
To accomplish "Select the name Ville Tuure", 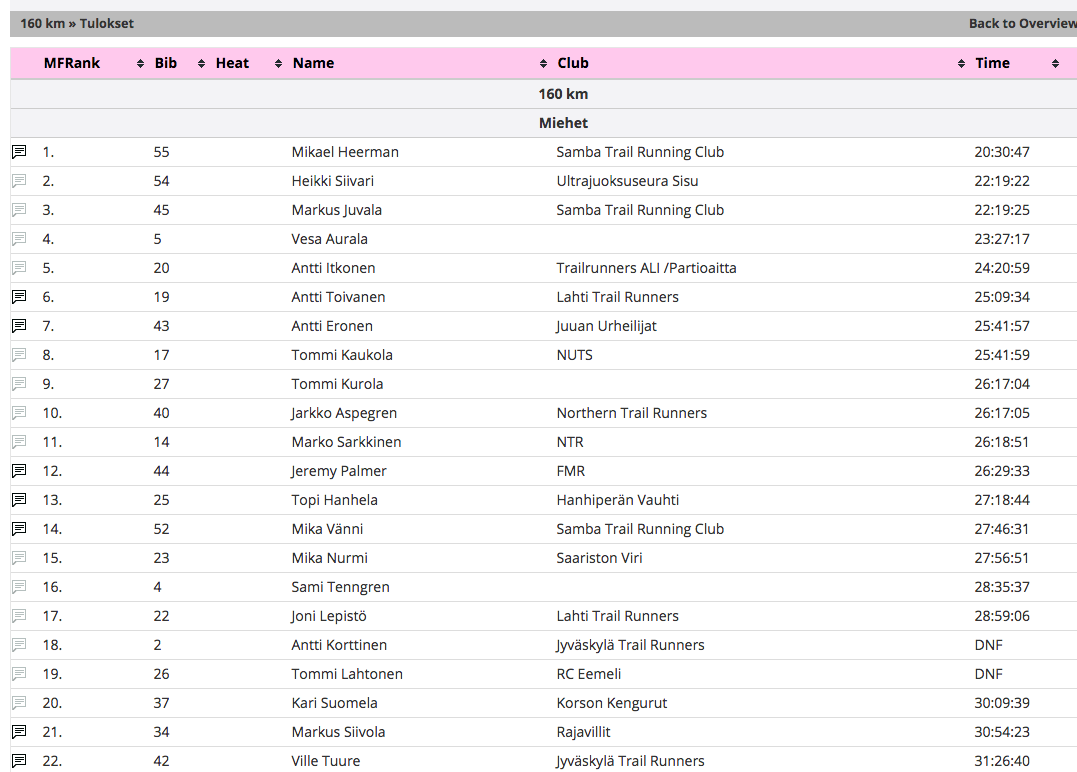I will pos(326,761).
